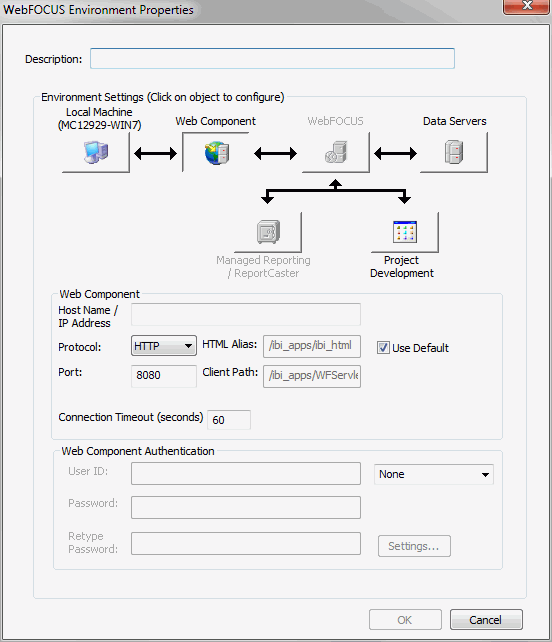The image size is (552, 642).
Task: Click the Managed Reporting / ReportCaster safe icon
Action: (x=268, y=232)
